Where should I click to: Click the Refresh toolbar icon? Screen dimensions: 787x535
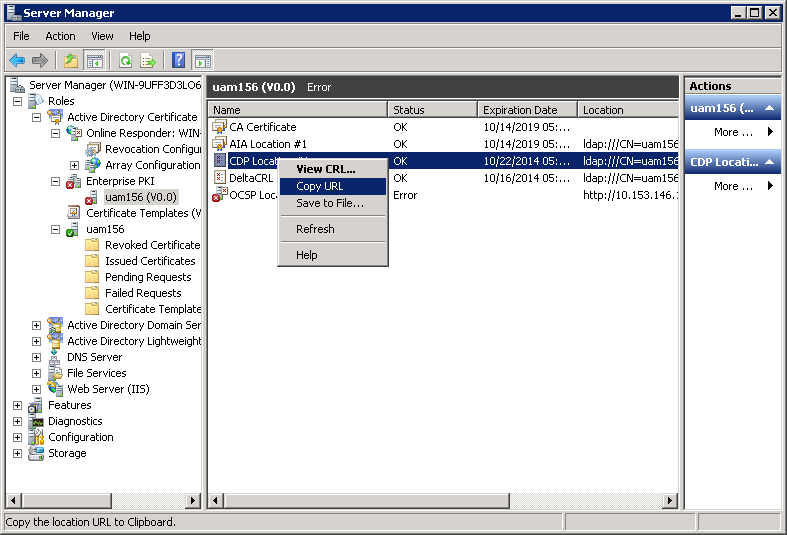coord(125,61)
